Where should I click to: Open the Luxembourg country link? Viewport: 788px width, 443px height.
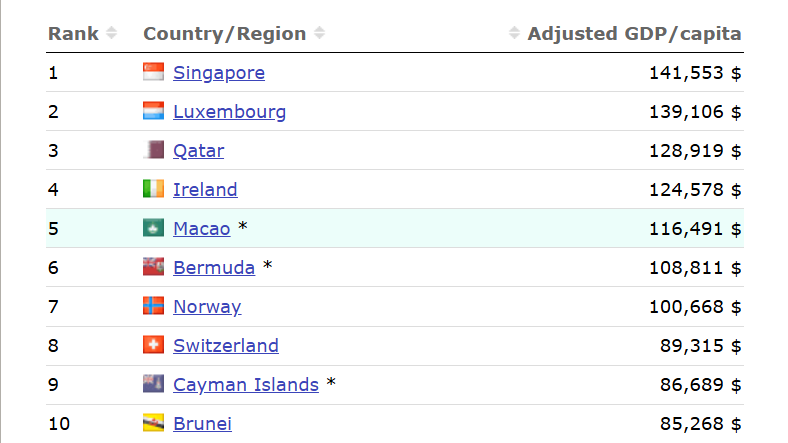[x=229, y=112]
